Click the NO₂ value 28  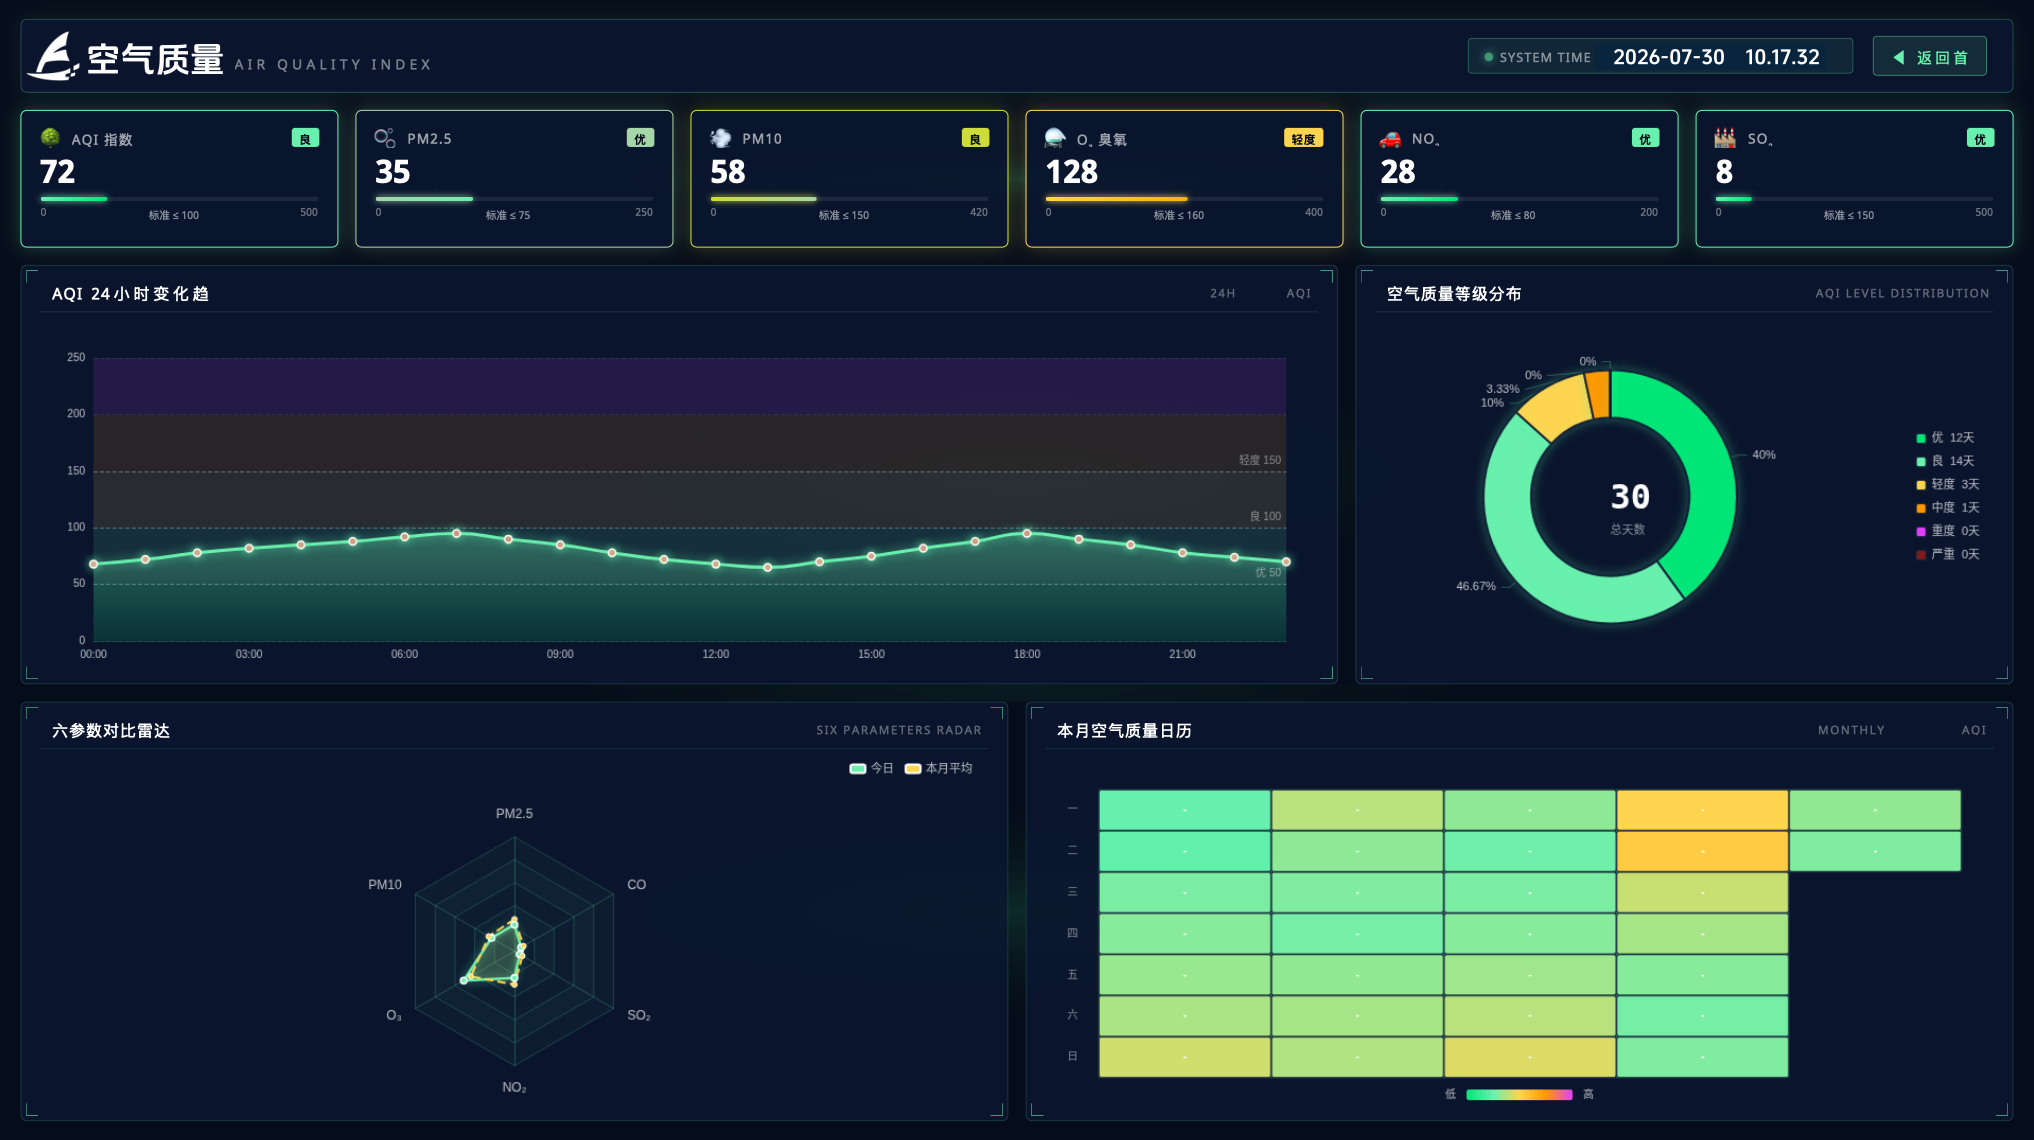[1398, 172]
